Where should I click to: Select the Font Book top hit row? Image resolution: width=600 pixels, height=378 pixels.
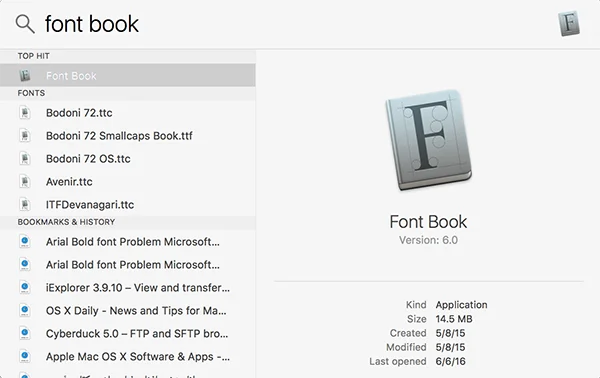click(128, 75)
